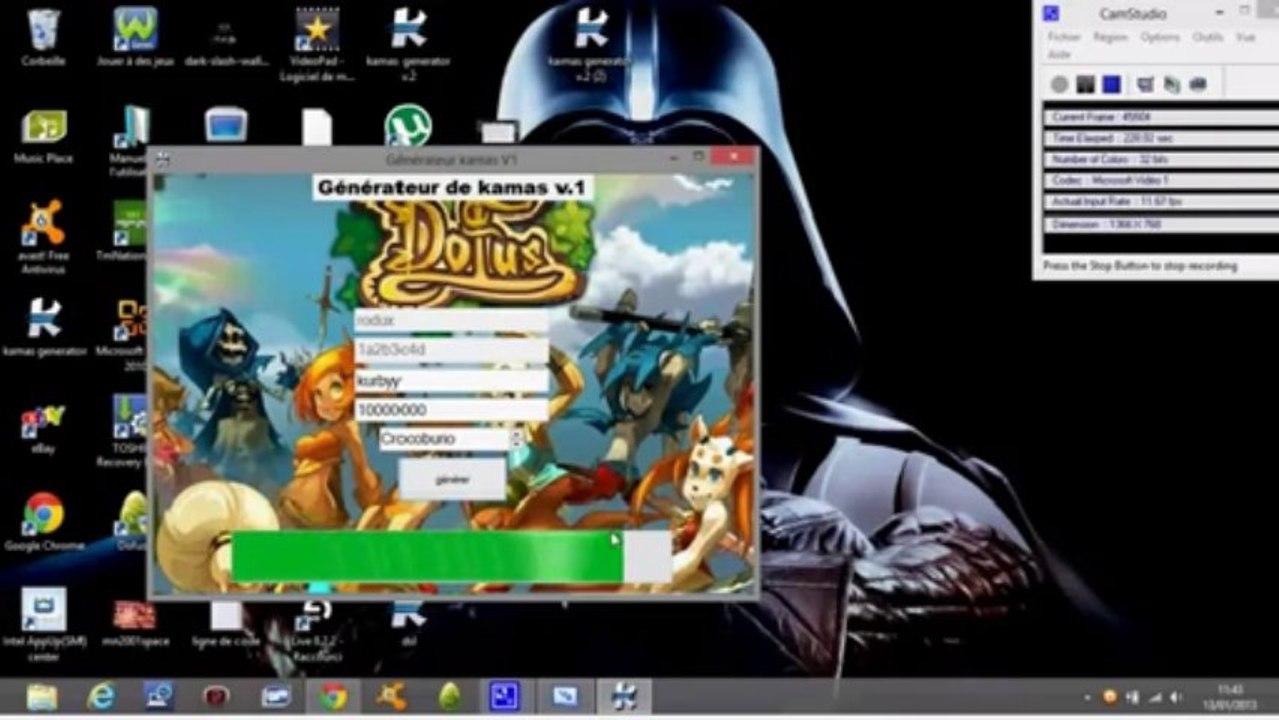This screenshot has width=1279, height=720.
Task: Open the Fichier menu in CamStudio
Action: [x=1064, y=37]
